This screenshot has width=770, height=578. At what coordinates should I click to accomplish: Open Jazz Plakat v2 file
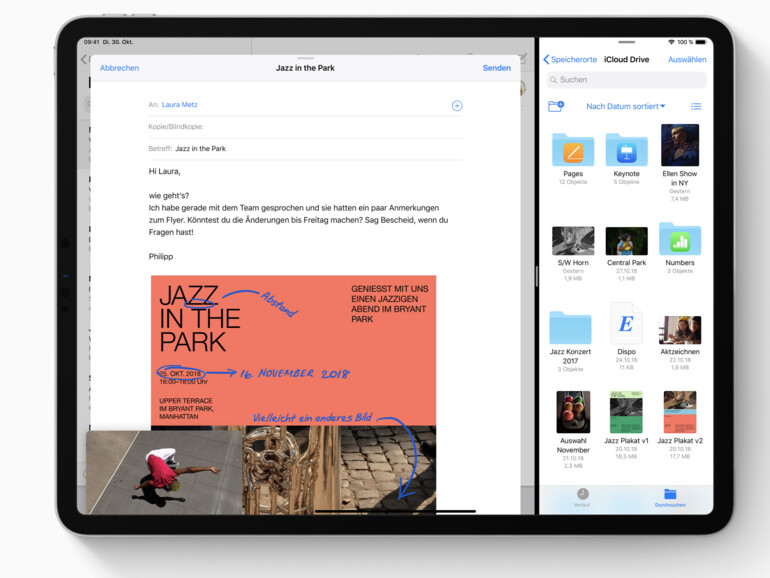[680, 412]
